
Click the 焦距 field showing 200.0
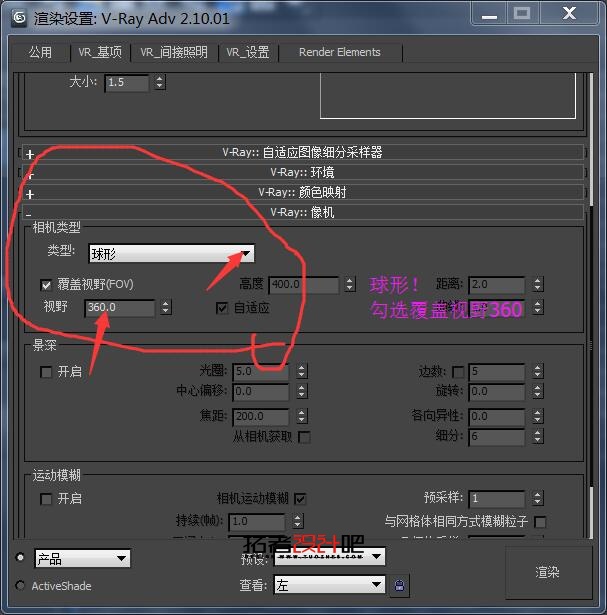[260, 417]
